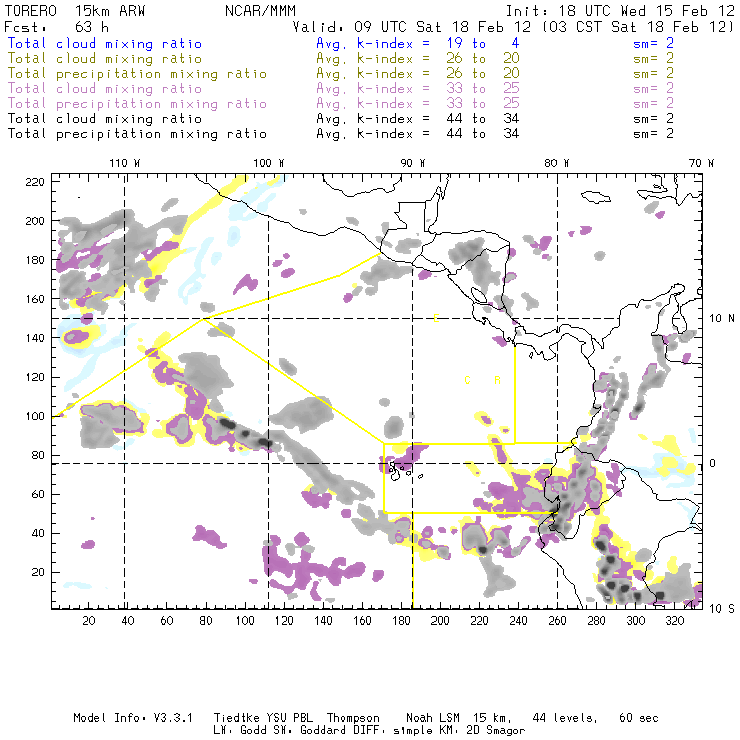The height and width of the screenshot is (740, 740).
Task: Click olive 'Total cloud mixing ratio' legend line
Action: pyautogui.click(x=105, y=59)
